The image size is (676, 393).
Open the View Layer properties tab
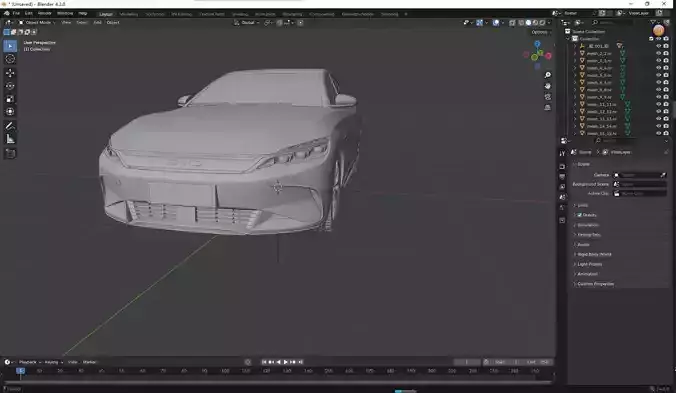(562, 187)
